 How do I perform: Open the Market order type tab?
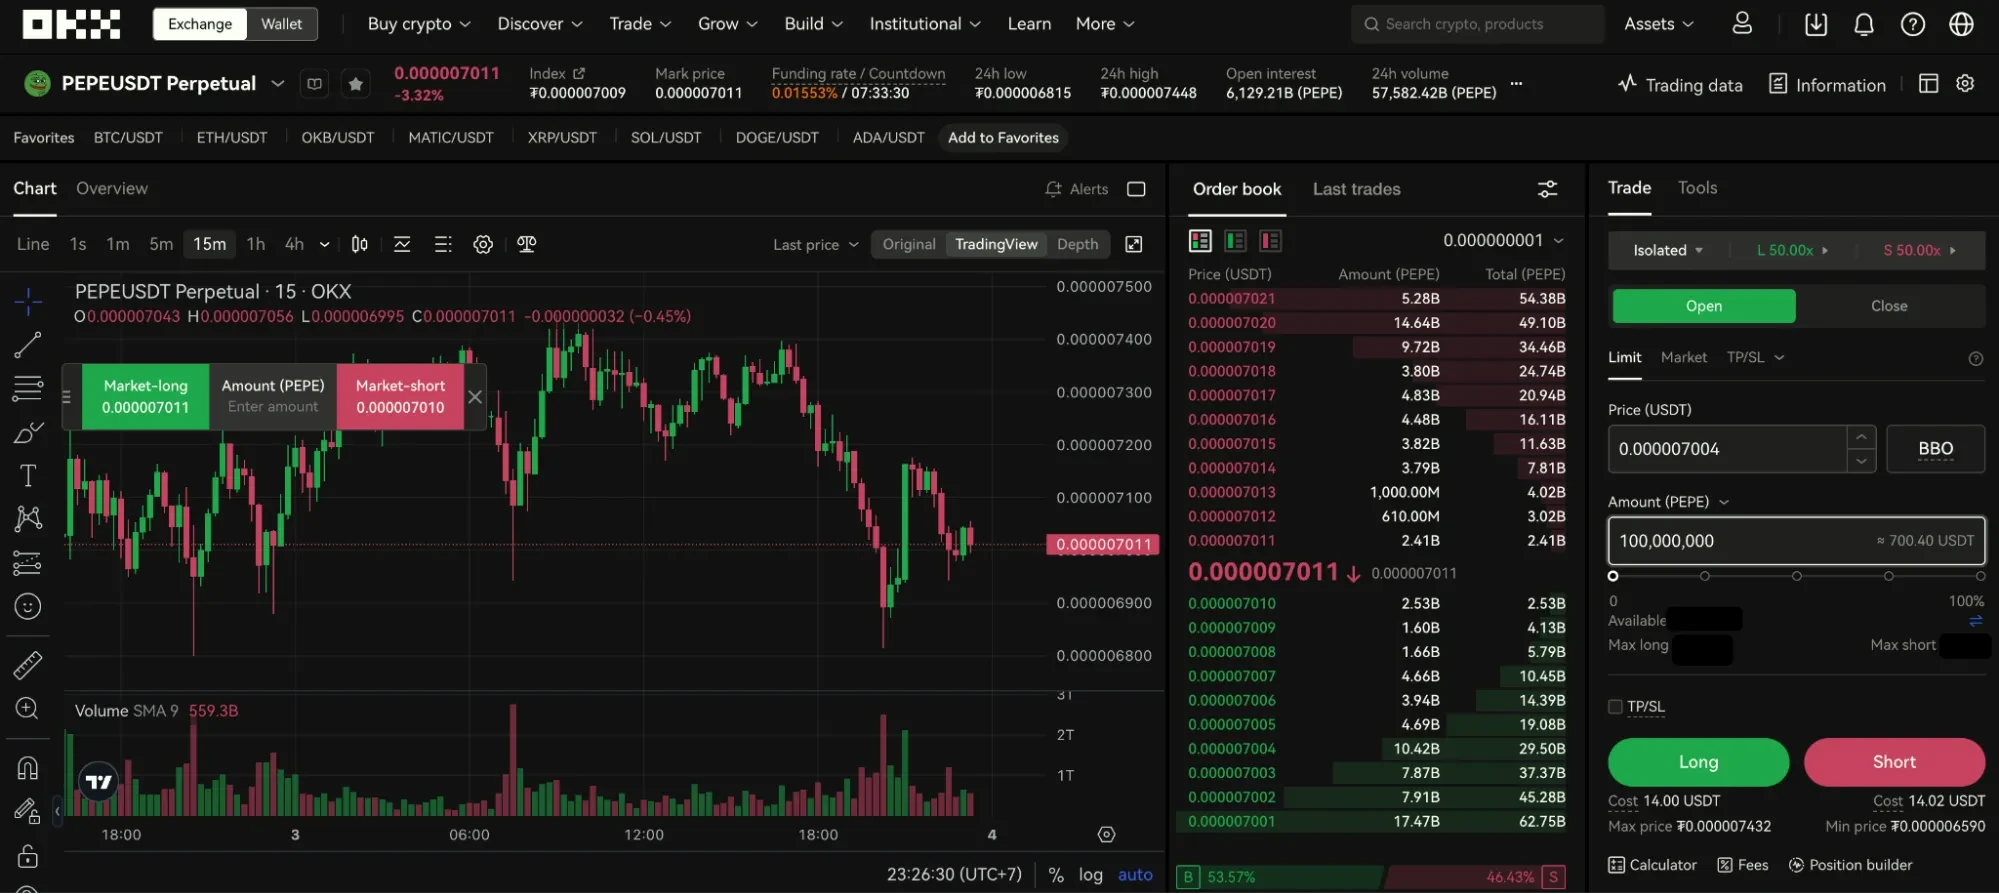[x=1683, y=358]
